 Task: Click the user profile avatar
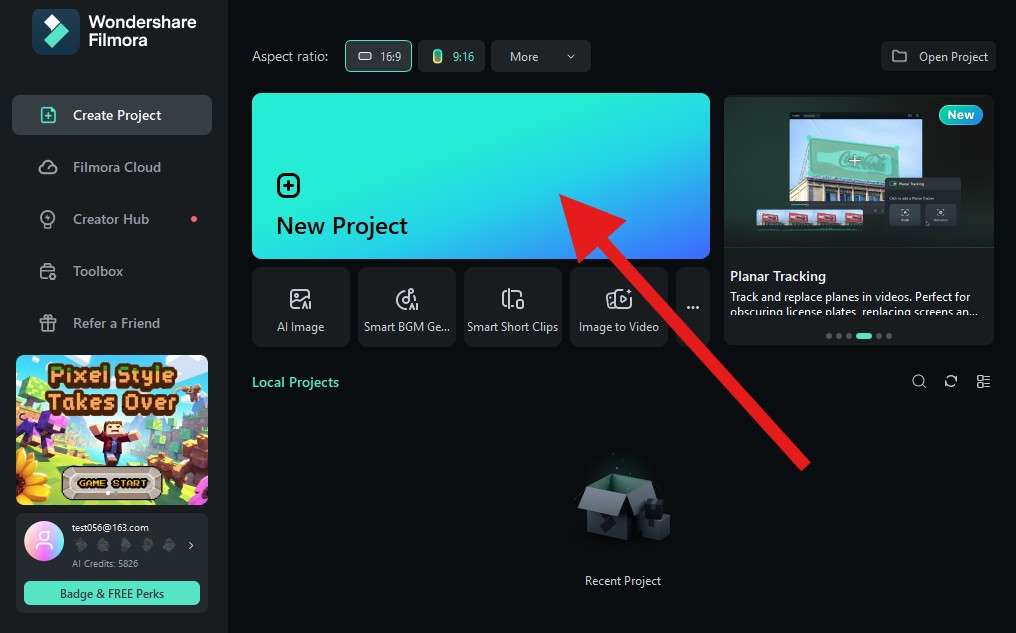coord(44,541)
